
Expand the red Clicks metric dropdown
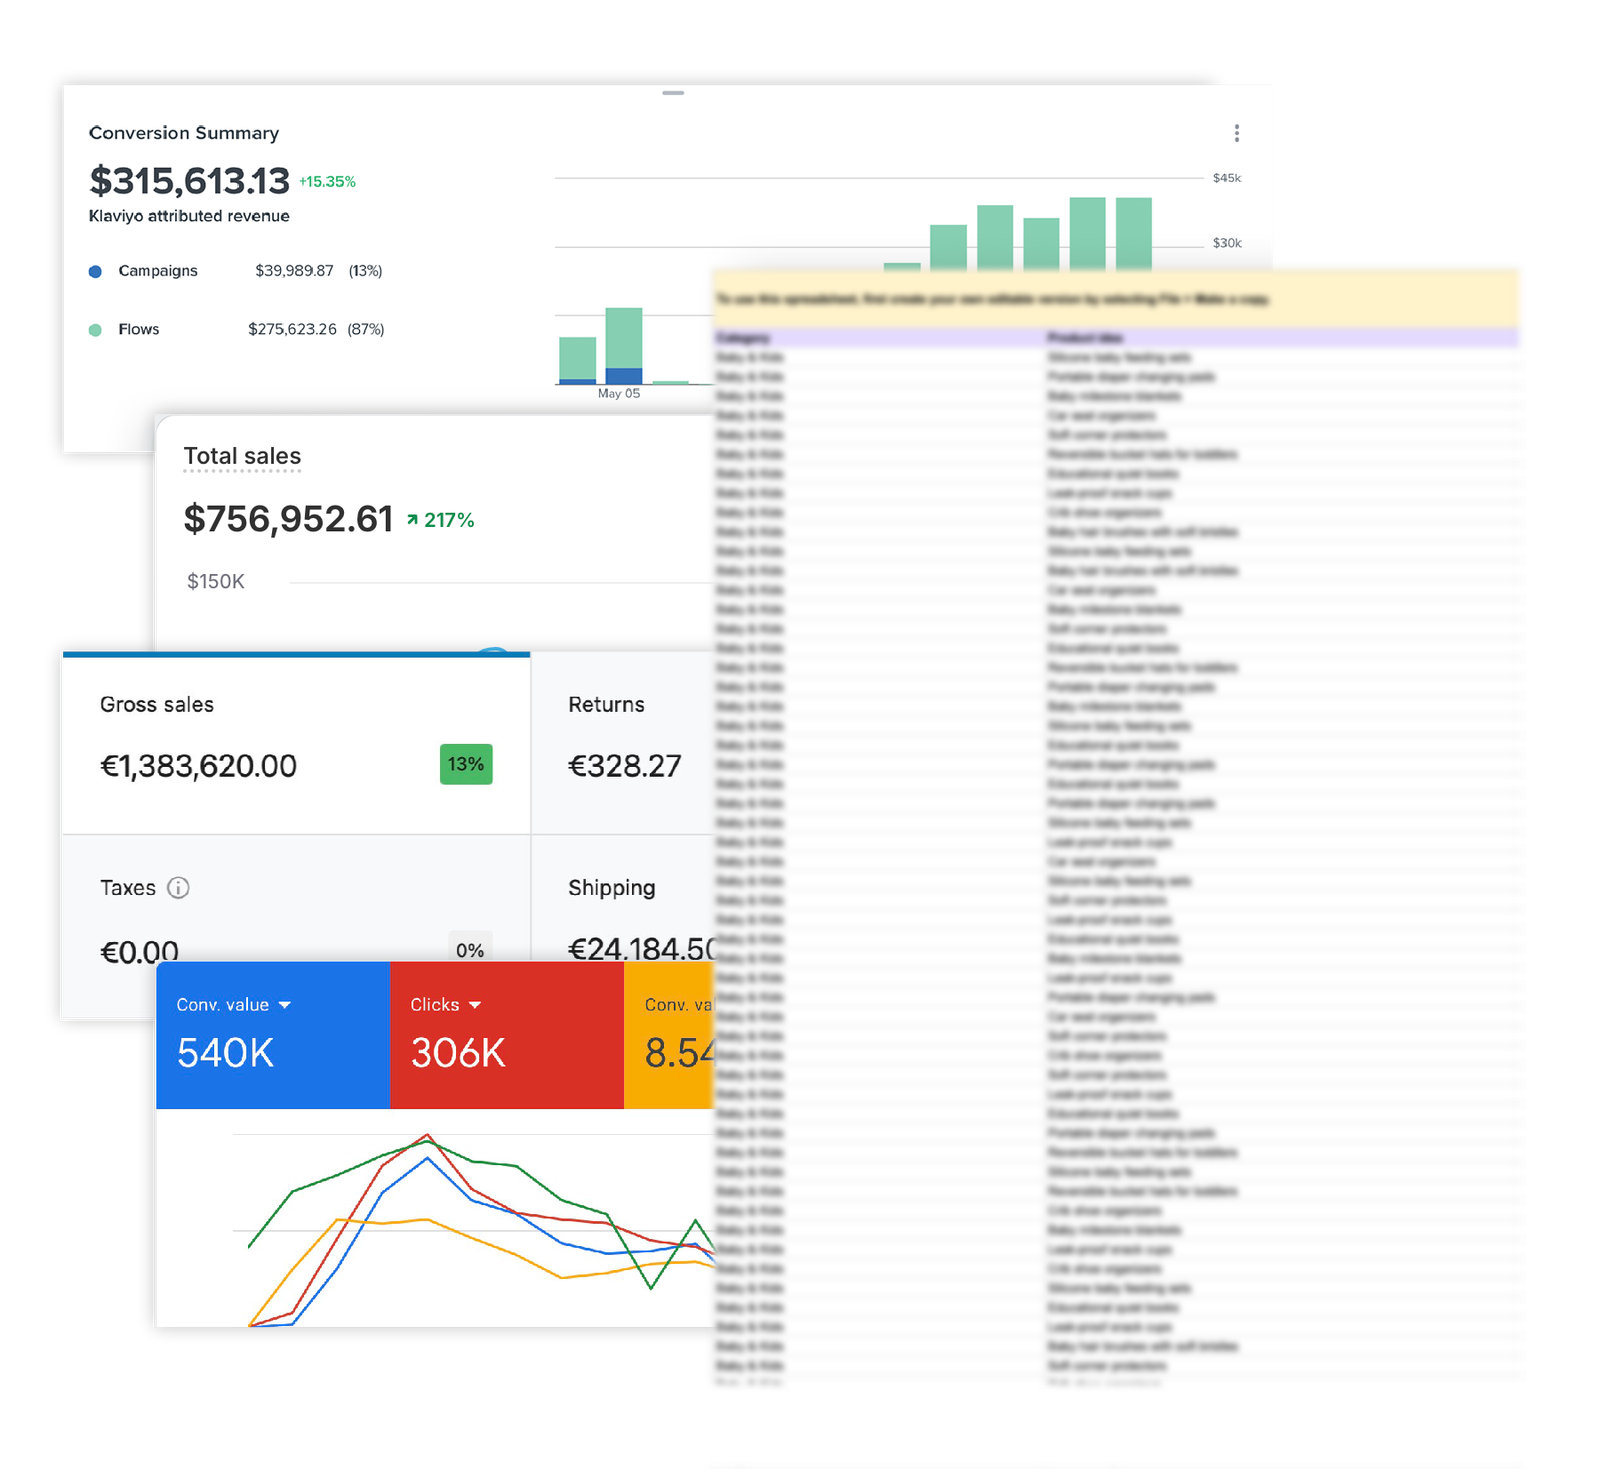[474, 1005]
